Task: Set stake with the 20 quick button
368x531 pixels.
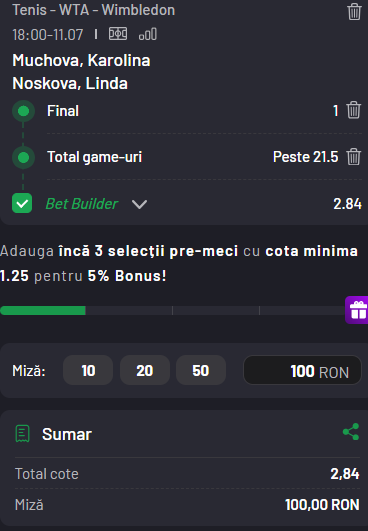Action: [x=145, y=370]
